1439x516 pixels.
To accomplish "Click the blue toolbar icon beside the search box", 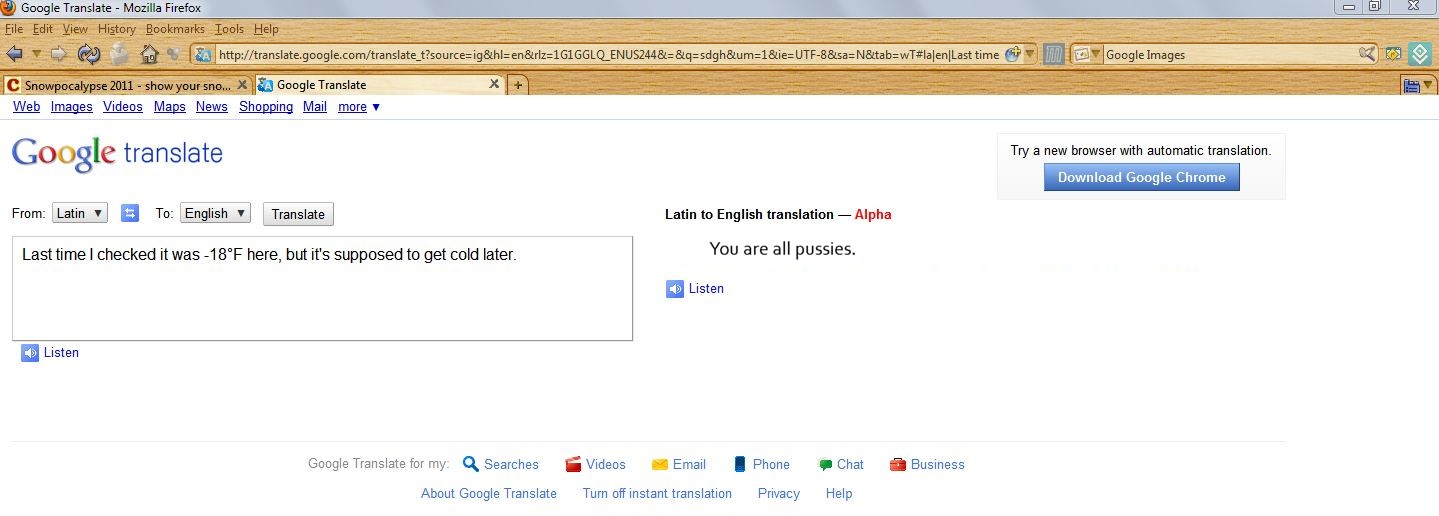I will [1053, 54].
